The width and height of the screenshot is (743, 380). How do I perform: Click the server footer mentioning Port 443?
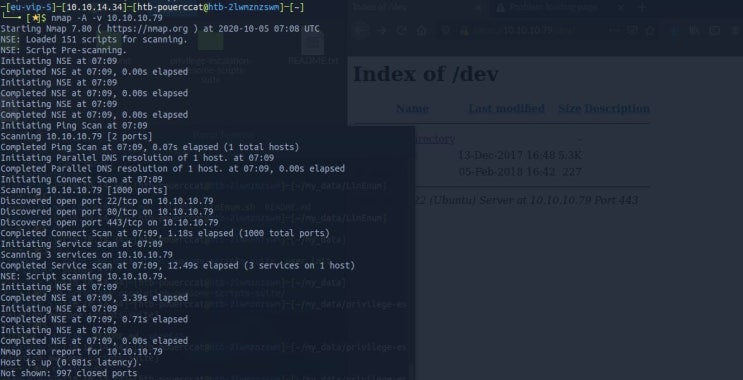[526, 200]
